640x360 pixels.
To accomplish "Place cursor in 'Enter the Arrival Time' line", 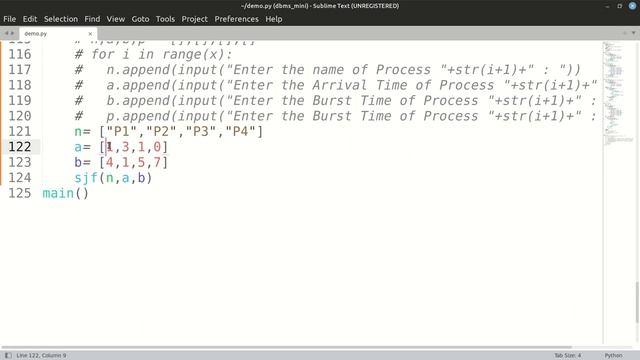I will [336, 85].
